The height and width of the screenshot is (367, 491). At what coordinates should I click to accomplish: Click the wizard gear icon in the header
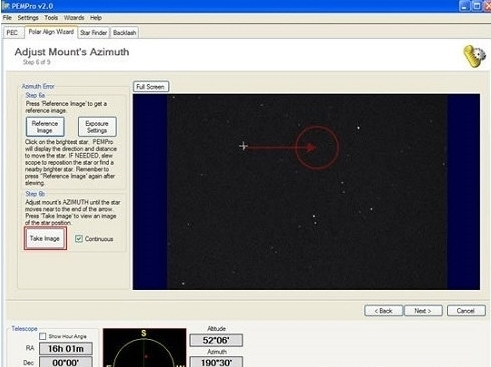click(x=475, y=56)
